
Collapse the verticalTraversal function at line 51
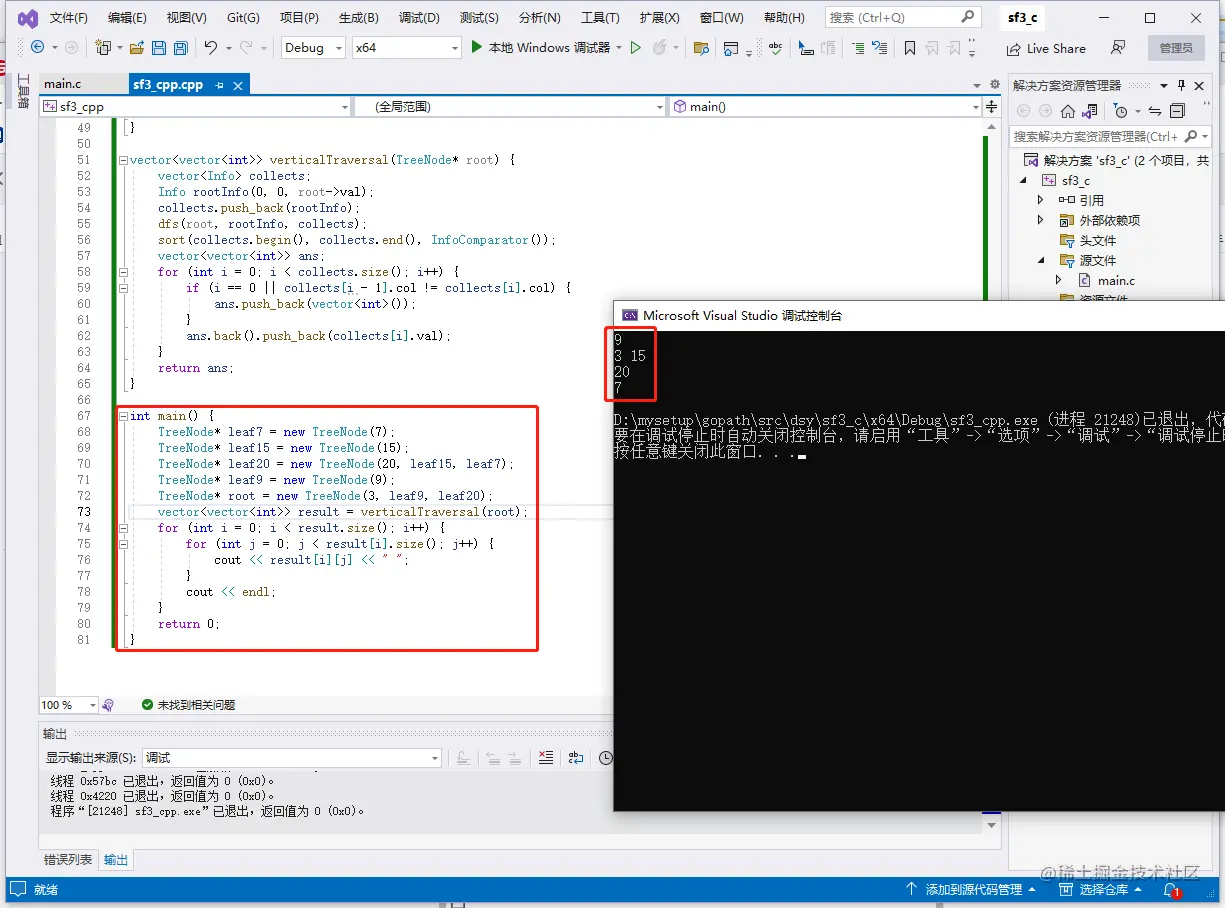123,160
